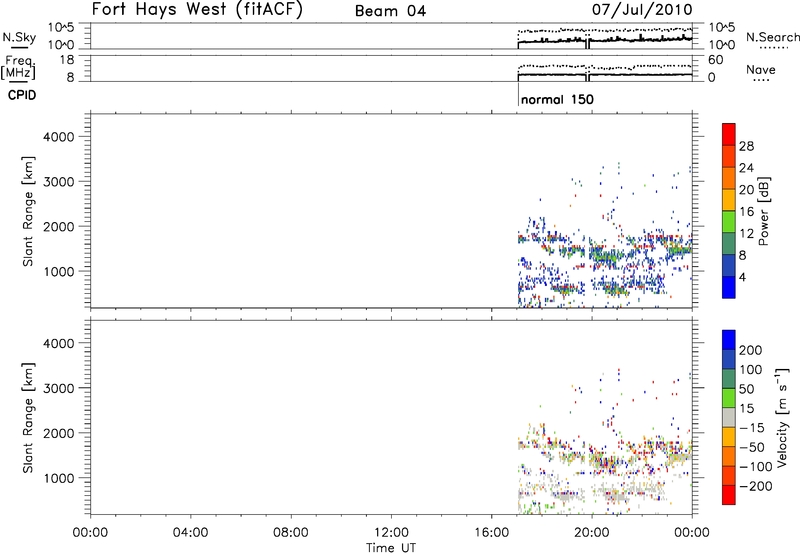Viewport: 800px width, 554px height.
Task: Click the "24" power colorbar tick
Action: [x=746, y=168]
